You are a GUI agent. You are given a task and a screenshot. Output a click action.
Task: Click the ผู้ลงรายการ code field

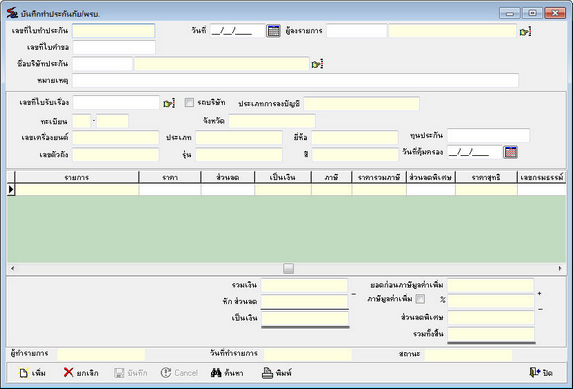click(356, 31)
